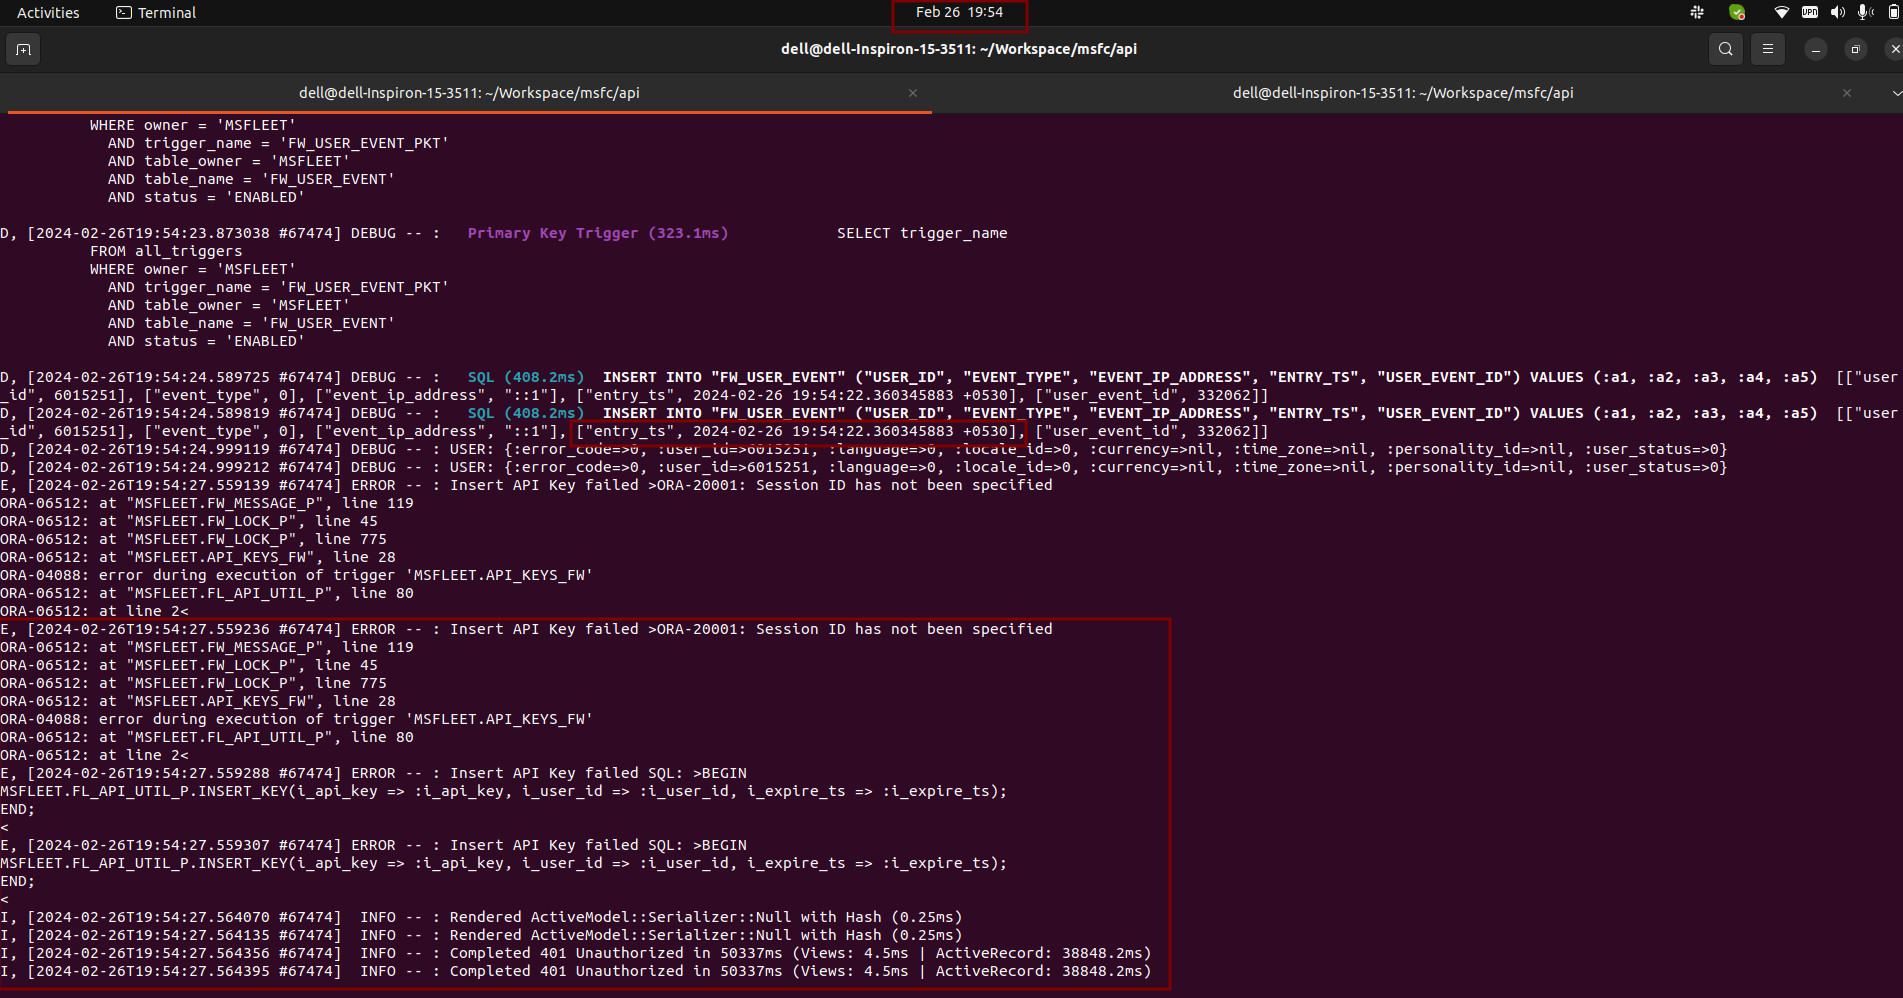Switch to the second terminal tab
Image resolution: width=1903 pixels, height=998 pixels.
pyautogui.click(x=1402, y=93)
